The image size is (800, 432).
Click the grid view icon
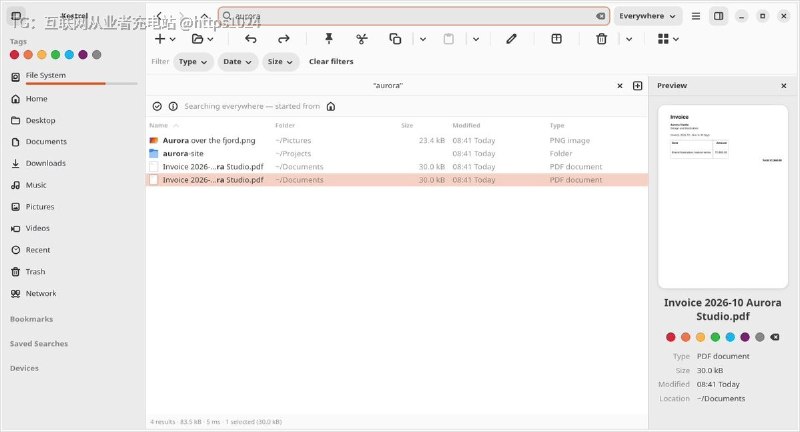click(663, 39)
